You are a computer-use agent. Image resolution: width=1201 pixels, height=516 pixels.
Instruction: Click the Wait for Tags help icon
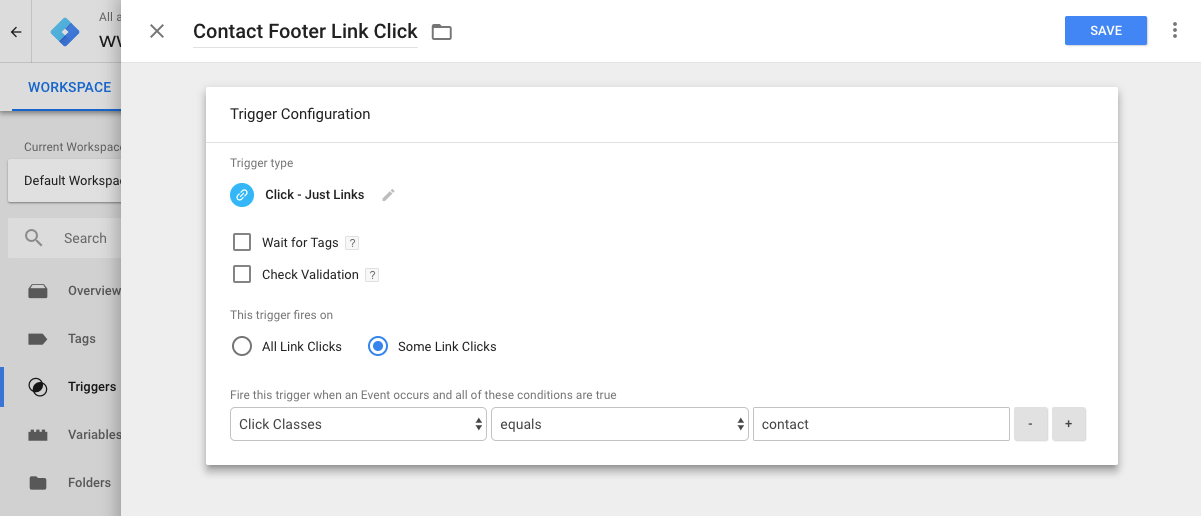[x=352, y=243]
